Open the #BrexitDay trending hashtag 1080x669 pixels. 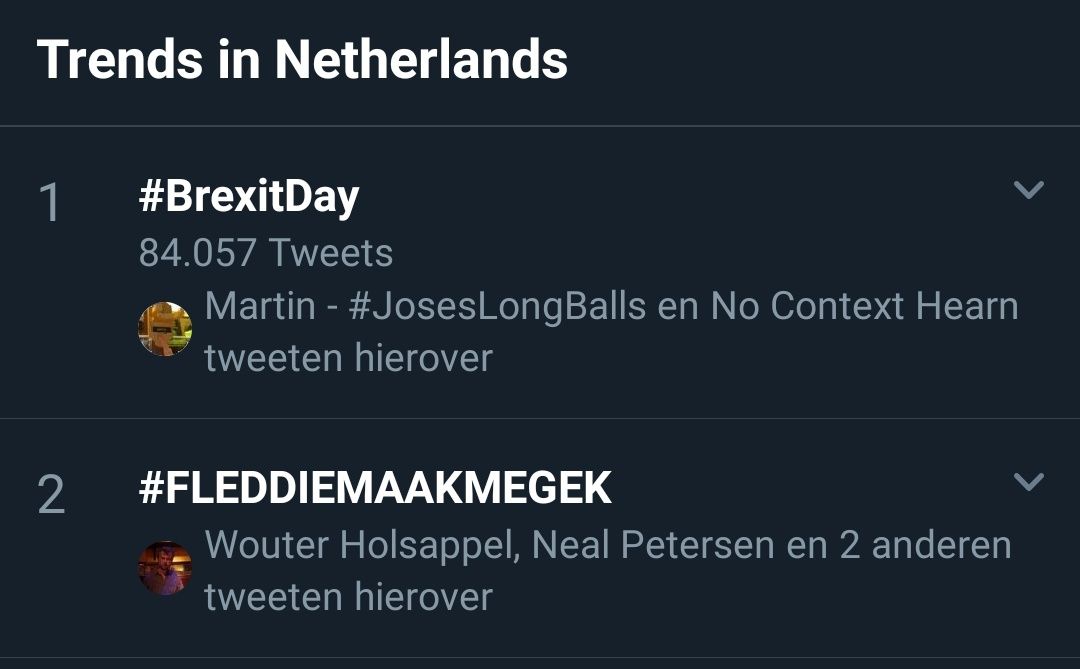[x=248, y=197]
